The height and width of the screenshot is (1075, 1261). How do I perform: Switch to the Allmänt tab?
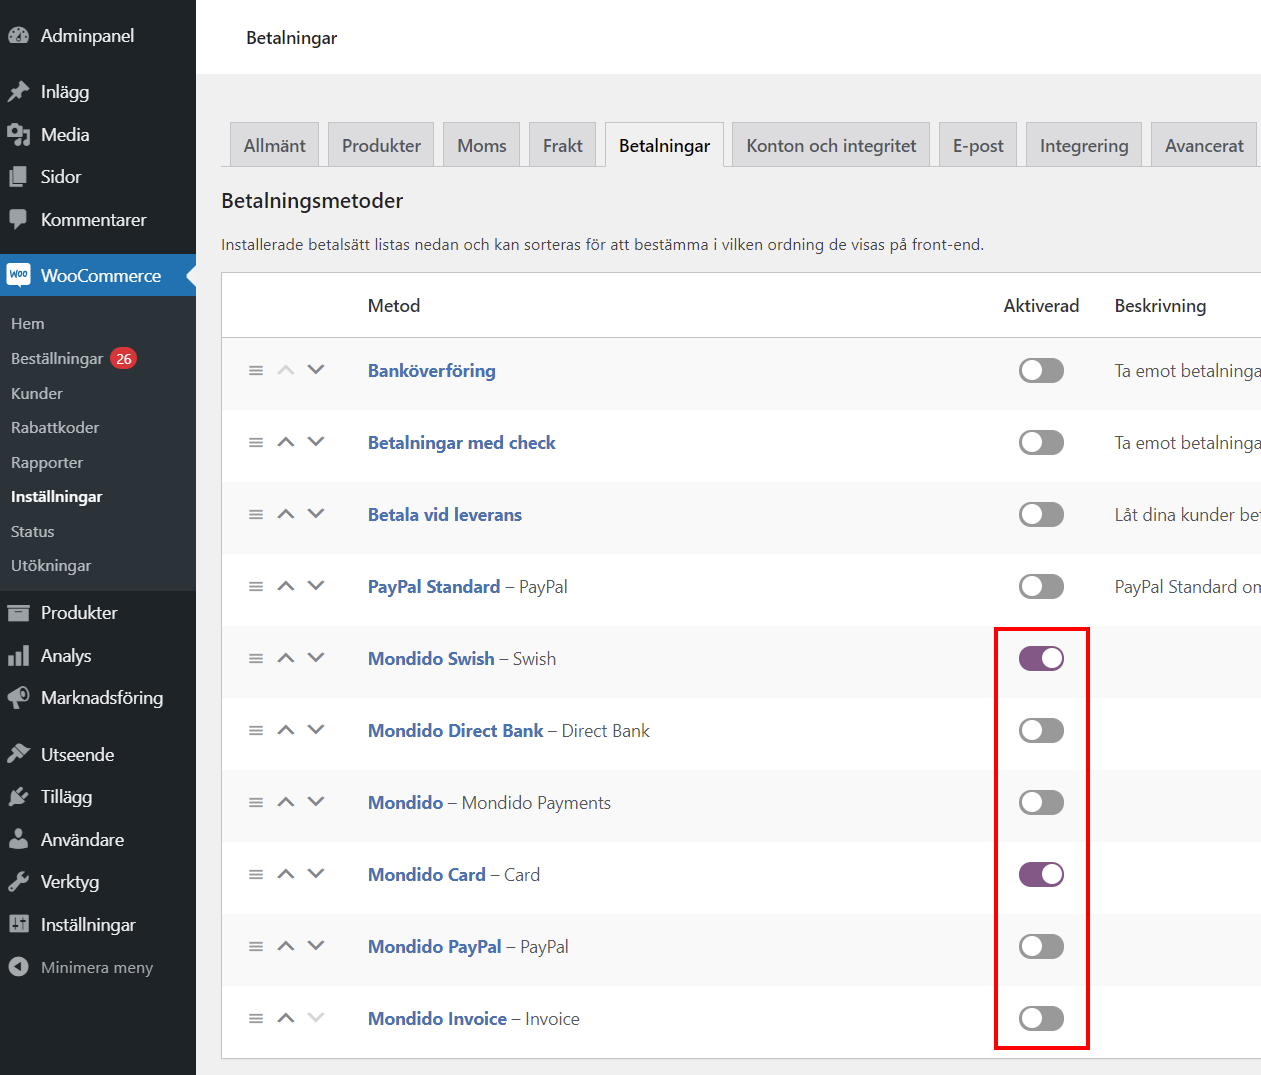275,145
